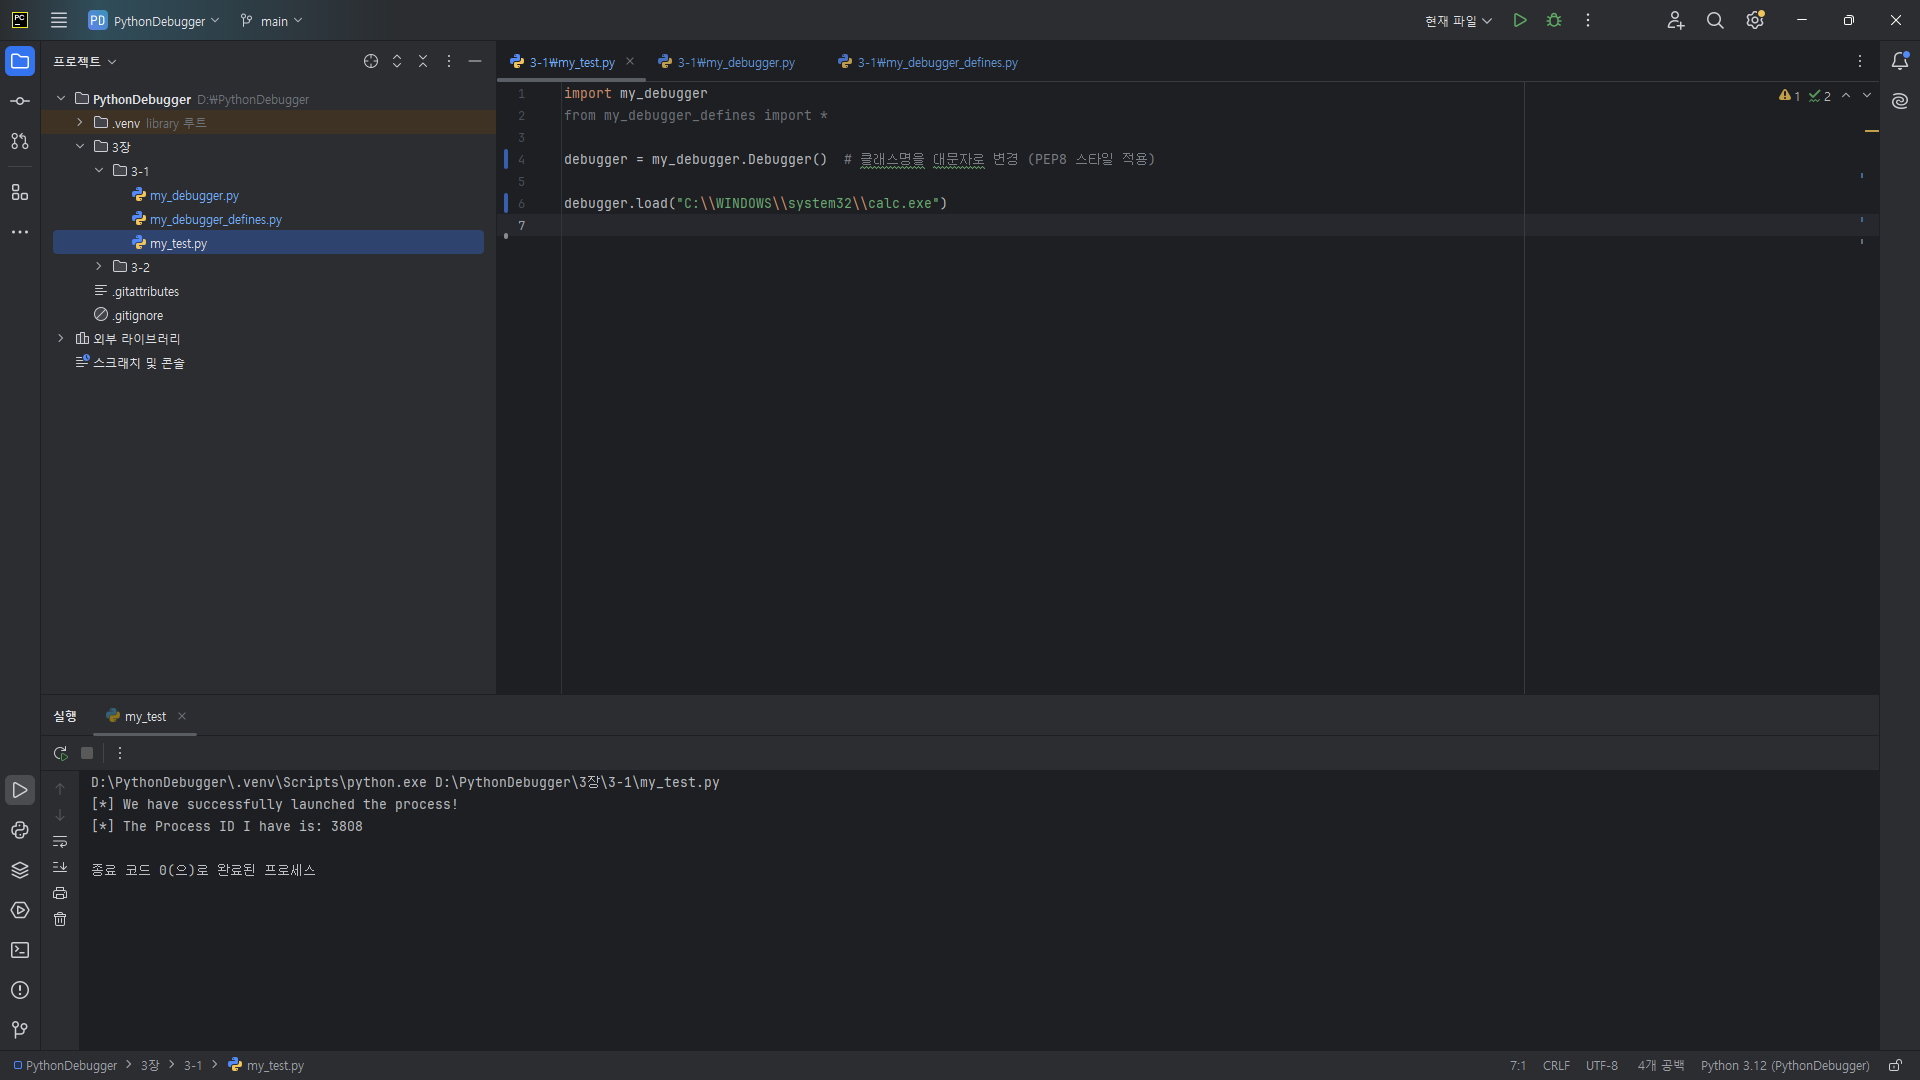Rerun my_test in the run panel
The width and height of the screenshot is (1920, 1080).
(x=61, y=753)
